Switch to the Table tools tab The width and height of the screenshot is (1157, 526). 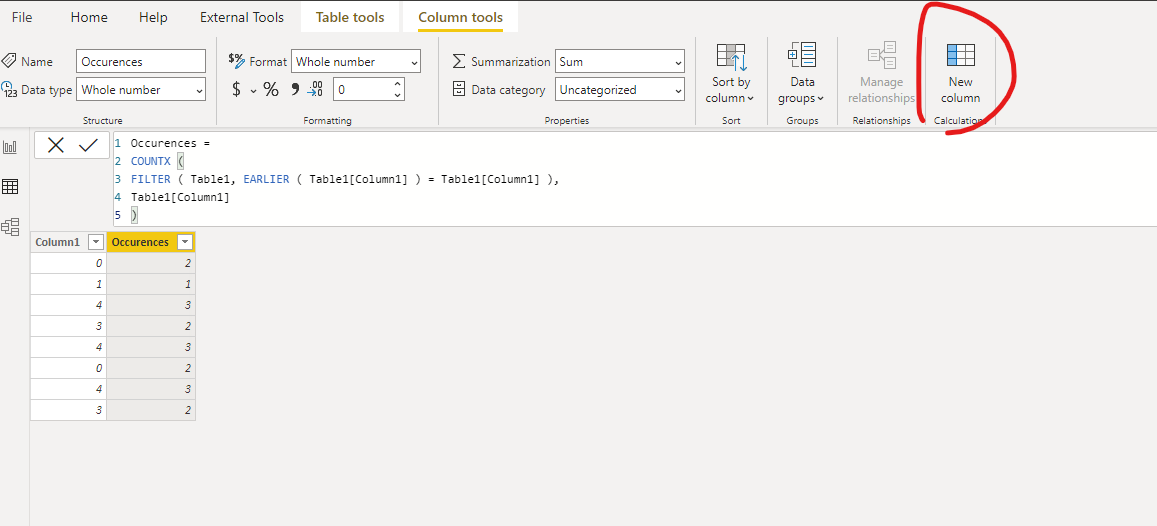tap(350, 17)
